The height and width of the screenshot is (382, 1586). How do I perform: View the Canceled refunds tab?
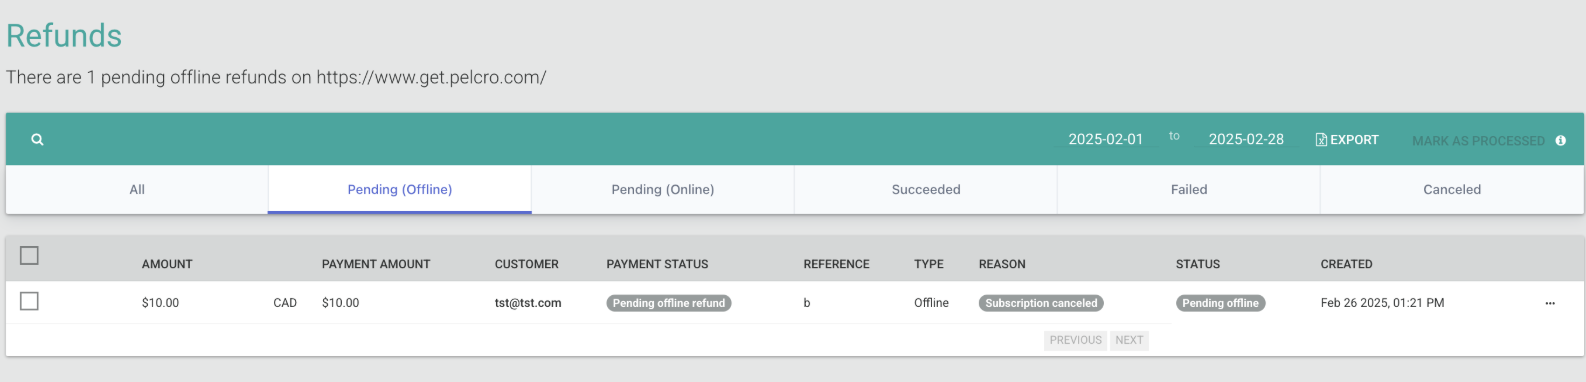click(x=1452, y=190)
